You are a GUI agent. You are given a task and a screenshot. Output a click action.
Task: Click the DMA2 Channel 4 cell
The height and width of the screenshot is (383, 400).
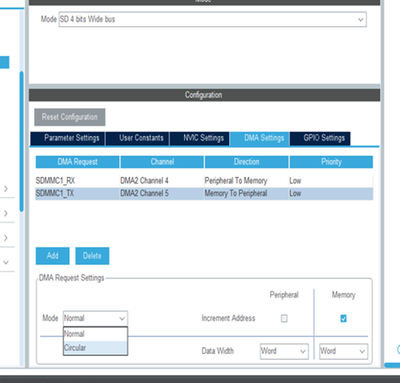(x=162, y=181)
